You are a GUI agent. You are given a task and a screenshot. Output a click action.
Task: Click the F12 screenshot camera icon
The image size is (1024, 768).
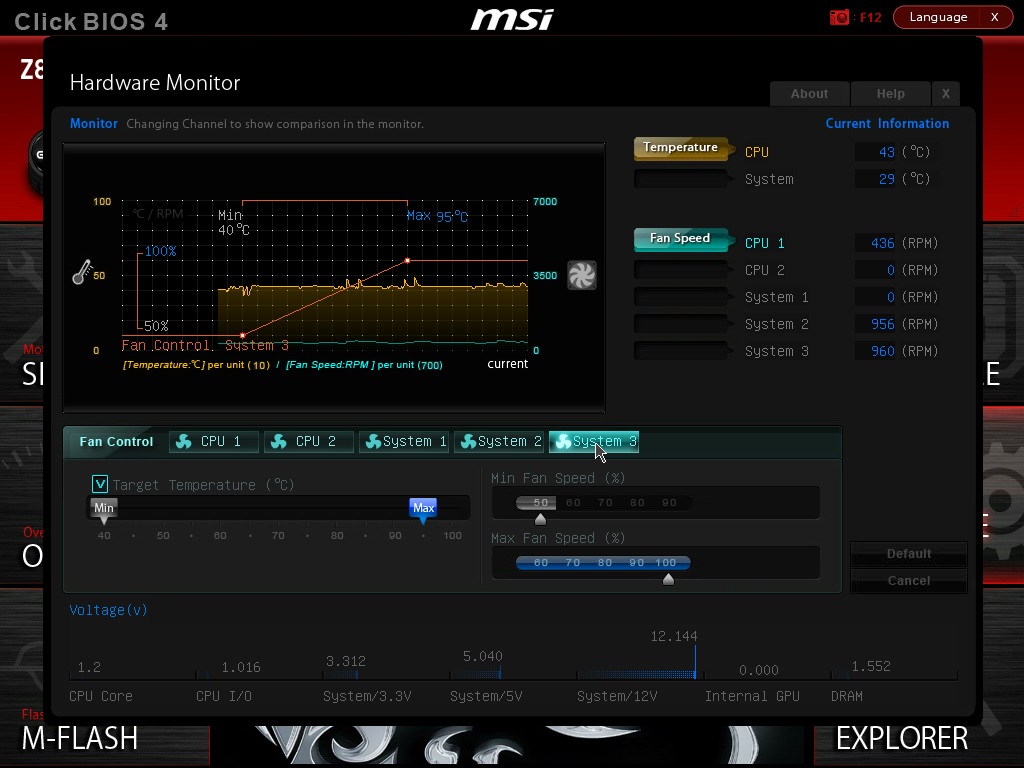pyautogui.click(x=839, y=17)
